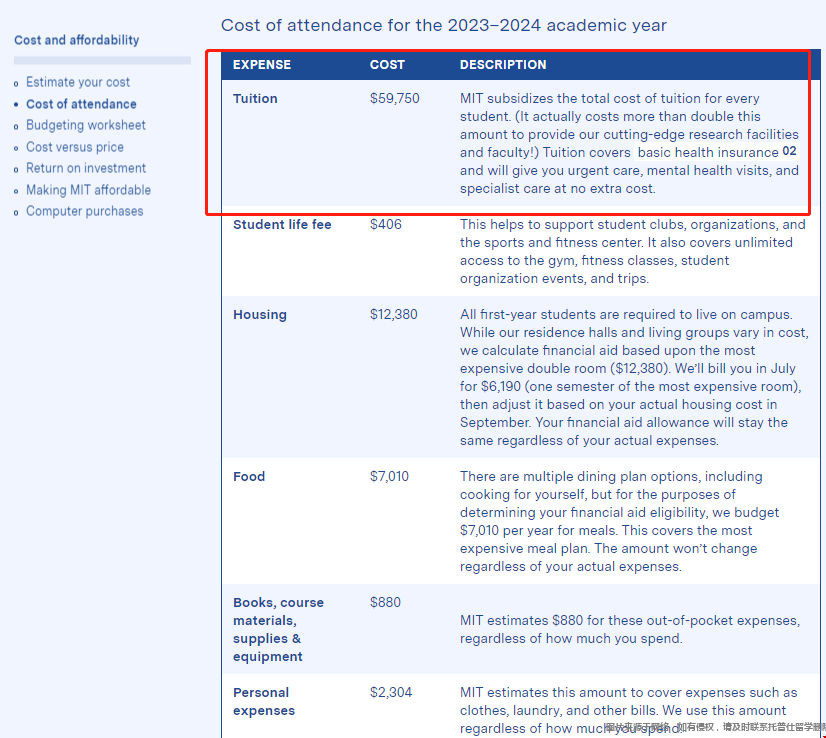This screenshot has height=738, width=826.
Task: Click the books out-of-pocket expenses description
Action: click(630, 629)
